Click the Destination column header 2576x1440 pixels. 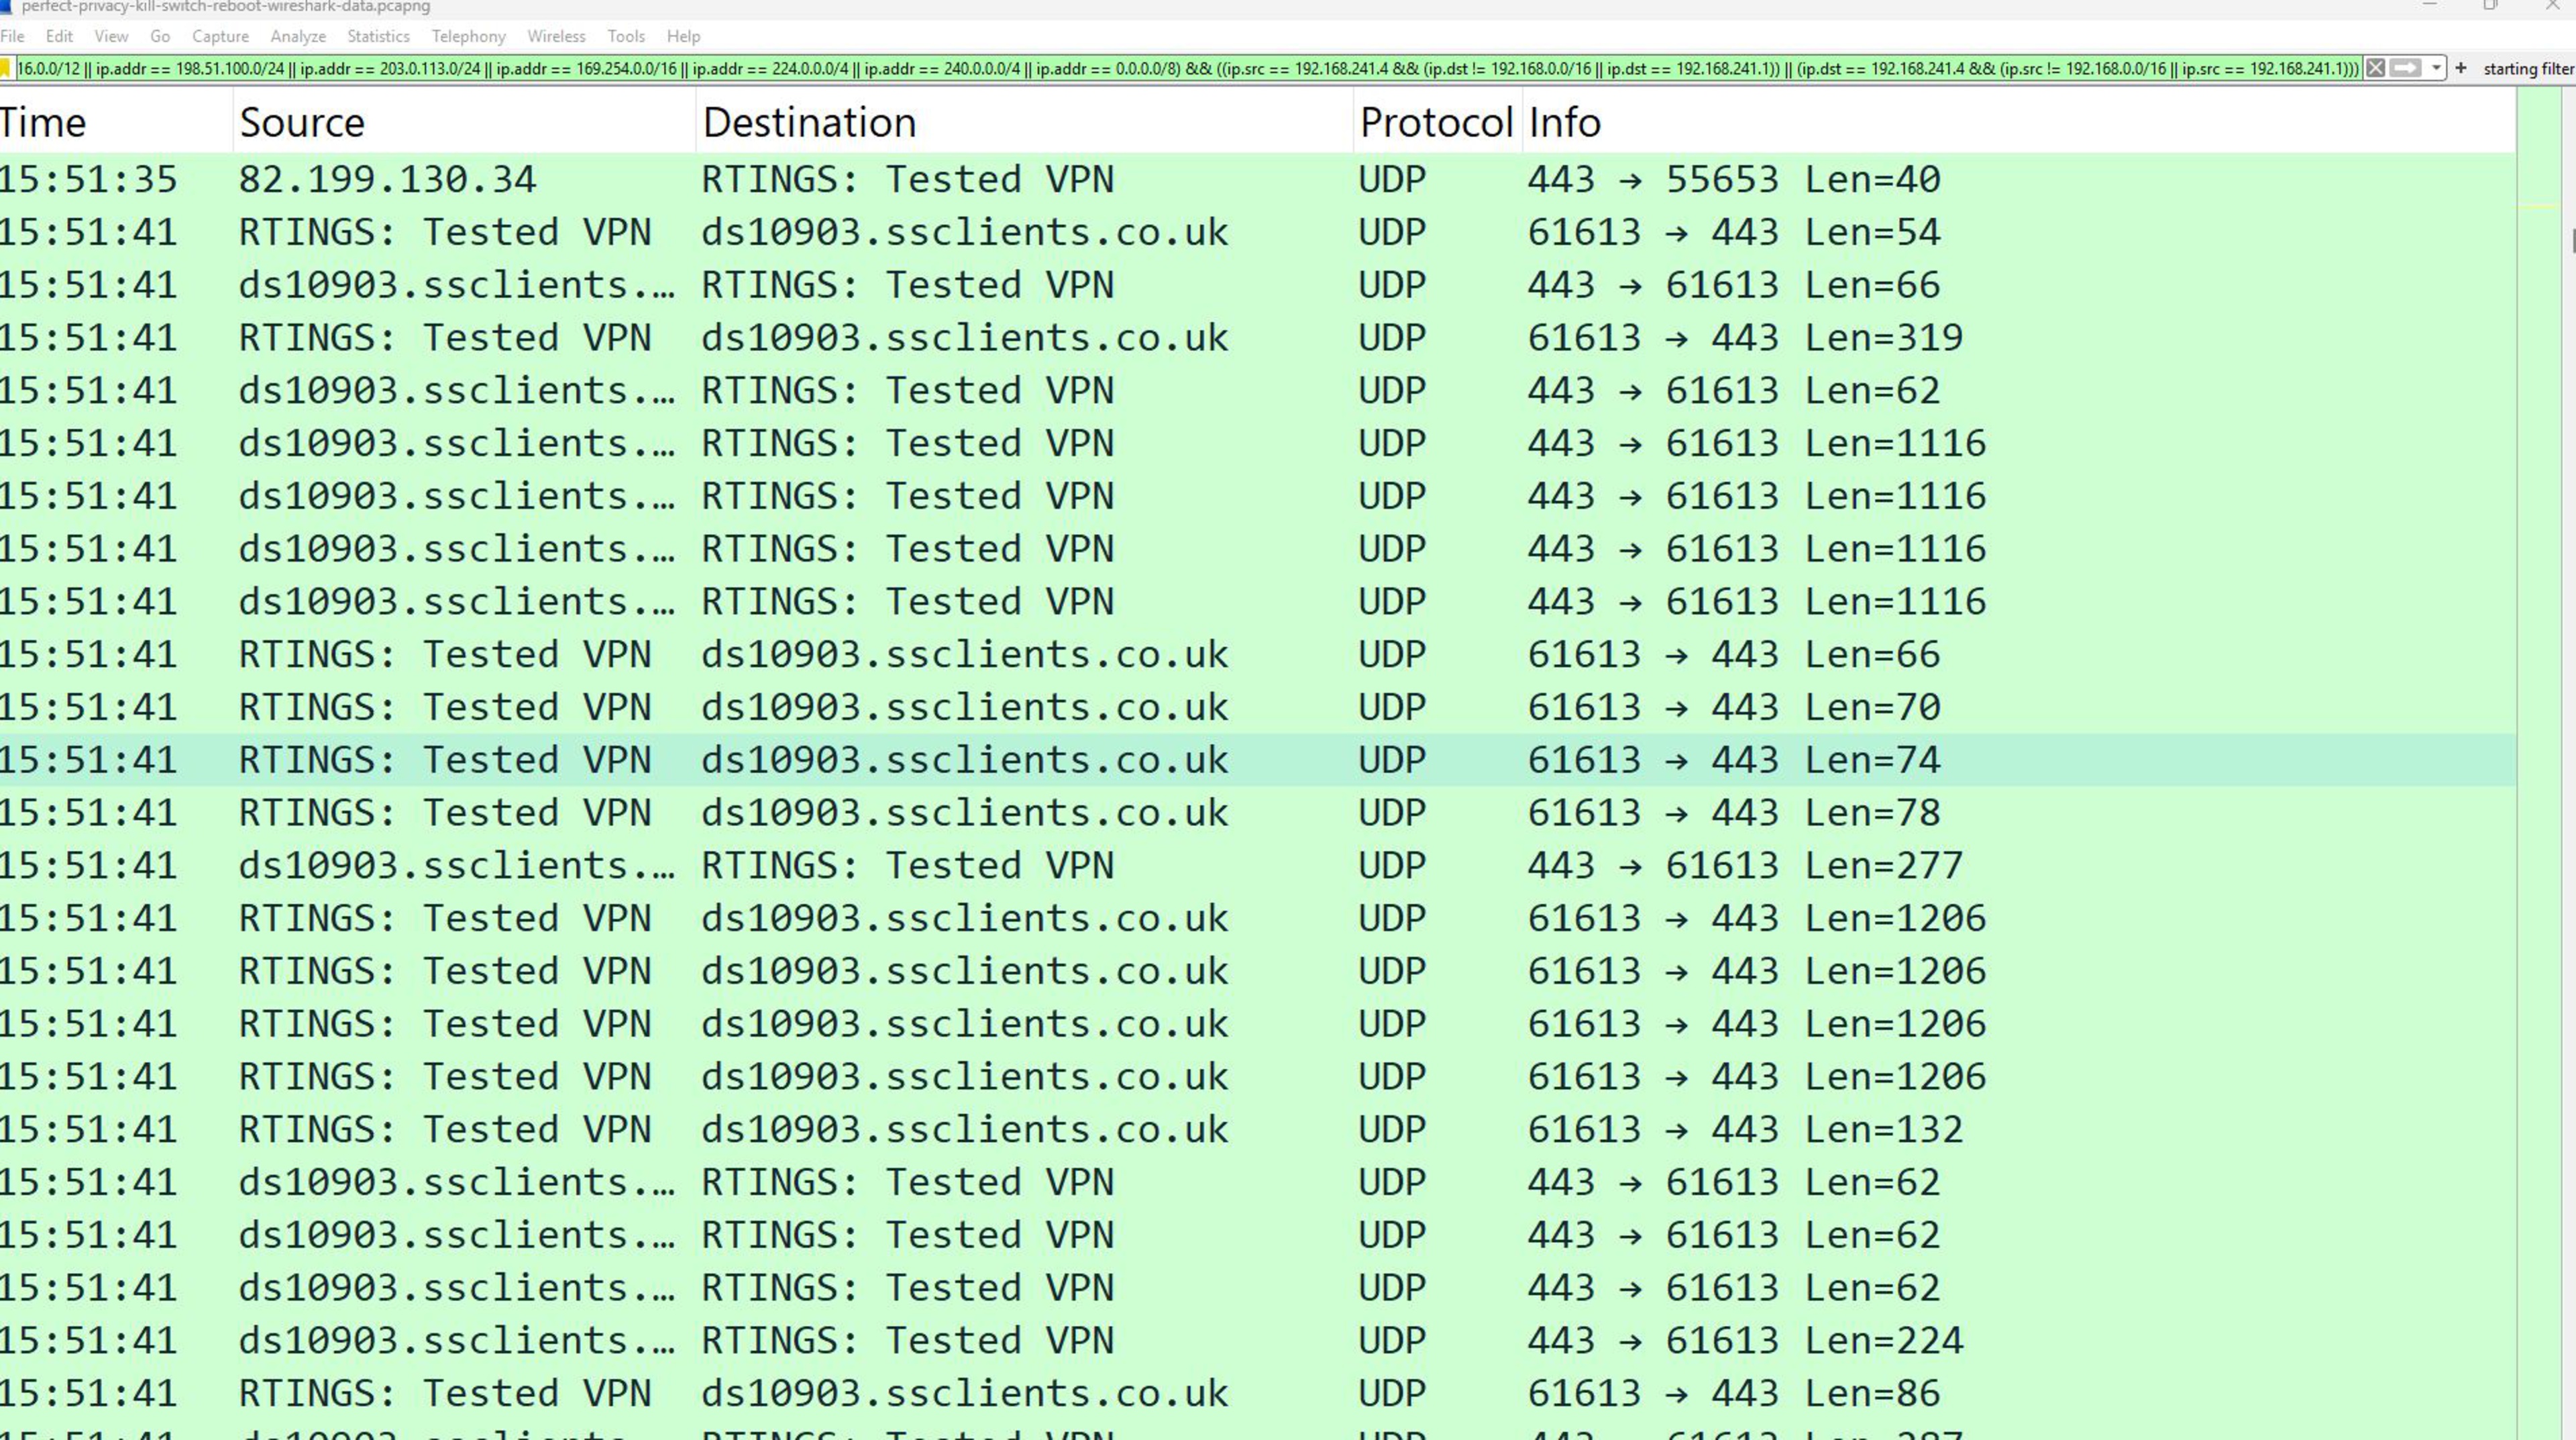pyautogui.click(x=808, y=122)
